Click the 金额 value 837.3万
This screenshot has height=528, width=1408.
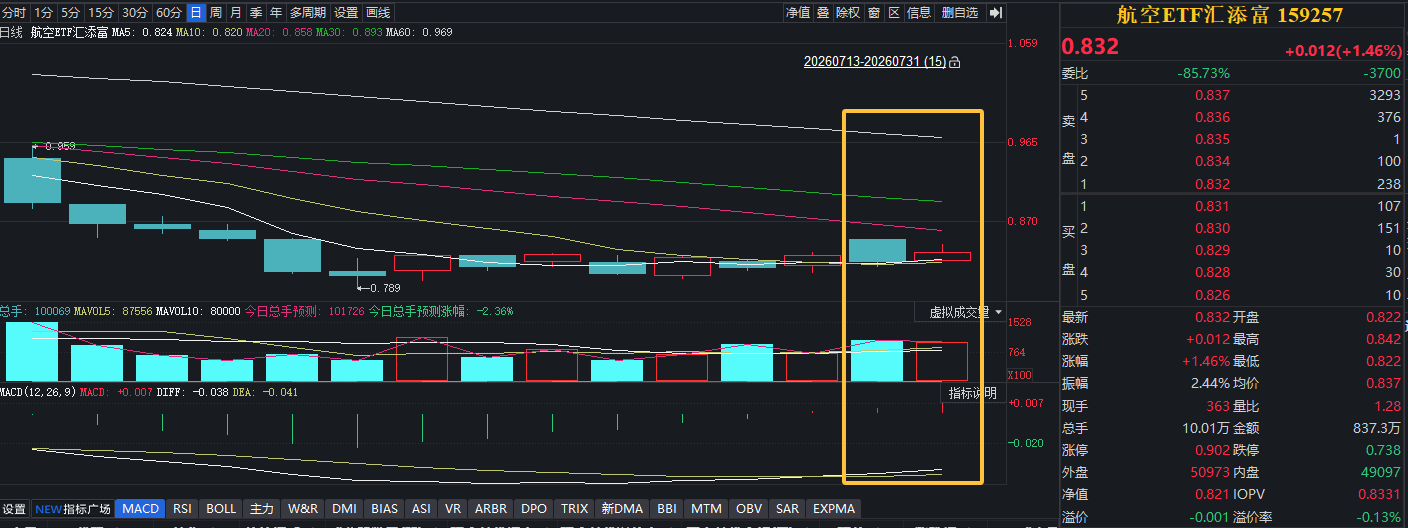tap(1376, 428)
